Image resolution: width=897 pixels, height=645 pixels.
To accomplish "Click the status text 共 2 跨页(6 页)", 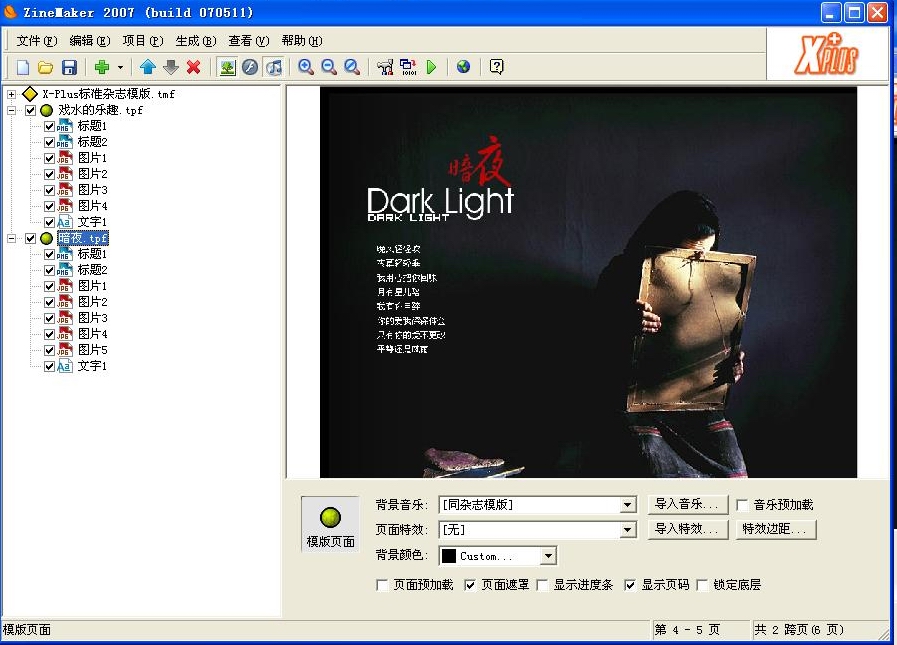I will [799, 630].
